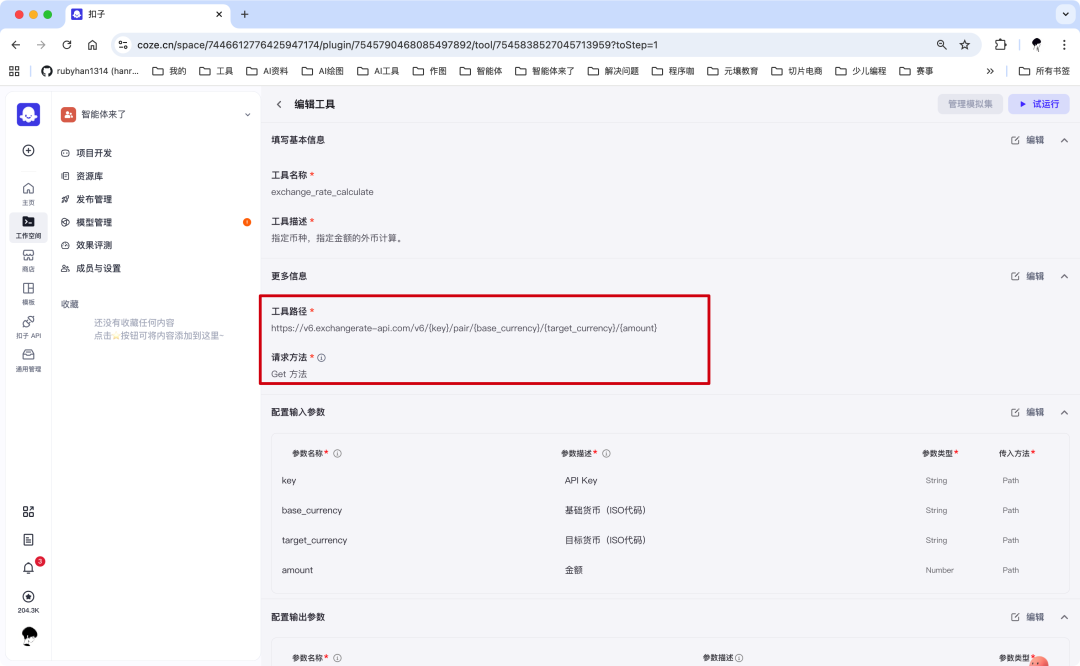The width and height of the screenshot is (1080, 666).
Task: Collapse the 配置输入参数 section chevron
Action: pyautogui.click(x=1064, y=411)
